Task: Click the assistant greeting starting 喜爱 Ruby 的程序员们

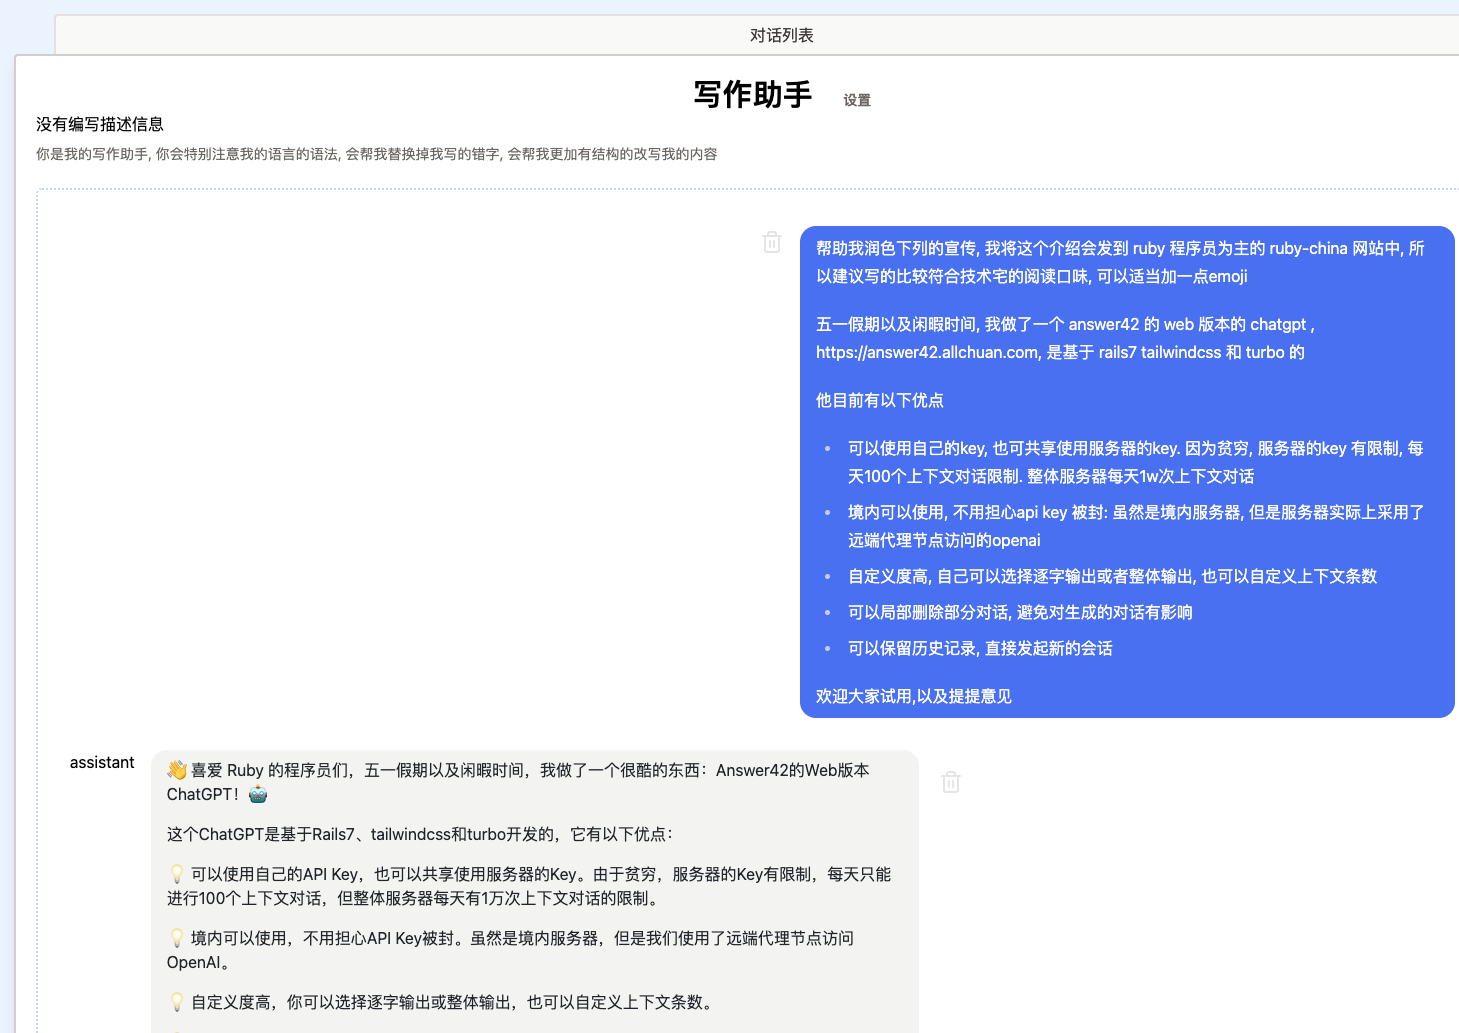Action: pos(518,782)
